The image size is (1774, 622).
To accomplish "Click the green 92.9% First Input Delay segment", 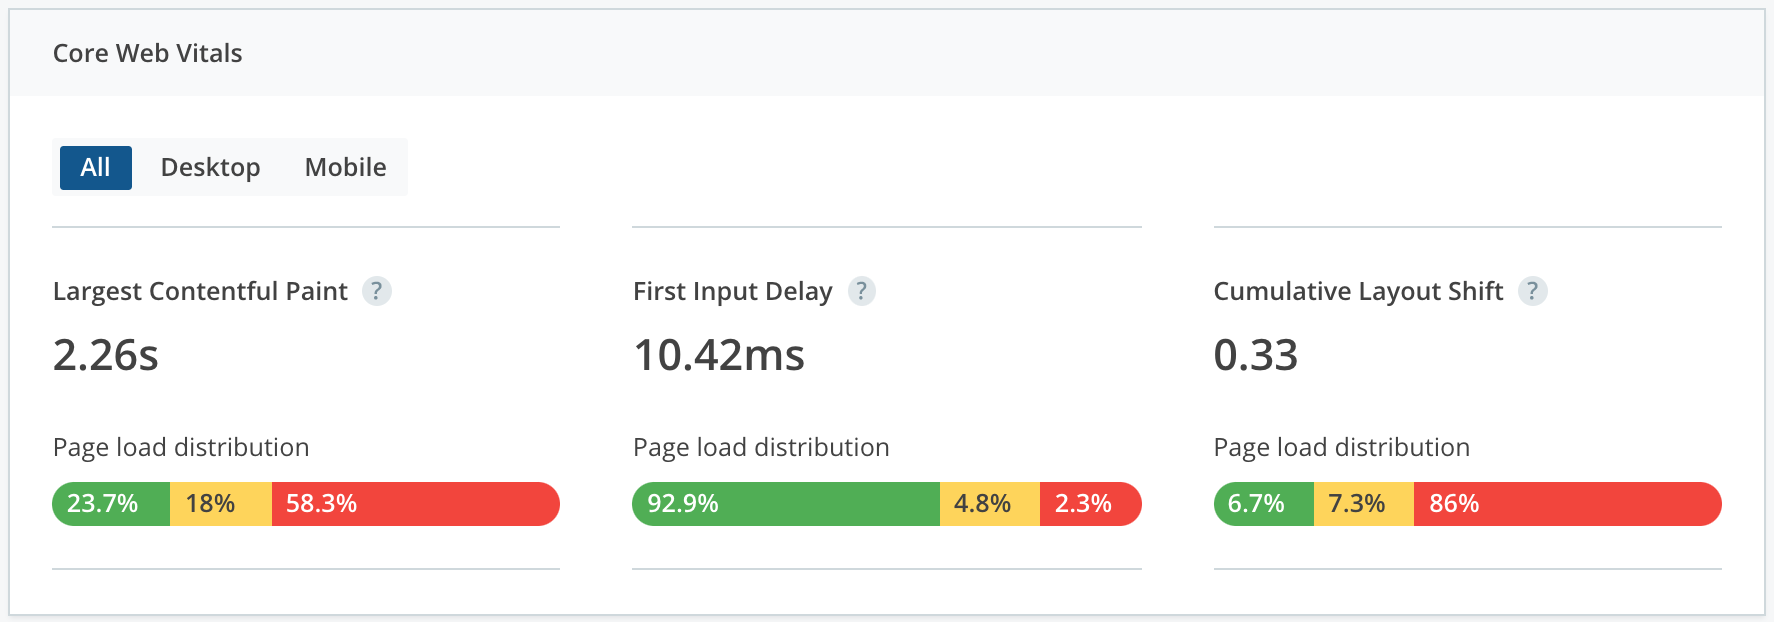I will point(780,504).
